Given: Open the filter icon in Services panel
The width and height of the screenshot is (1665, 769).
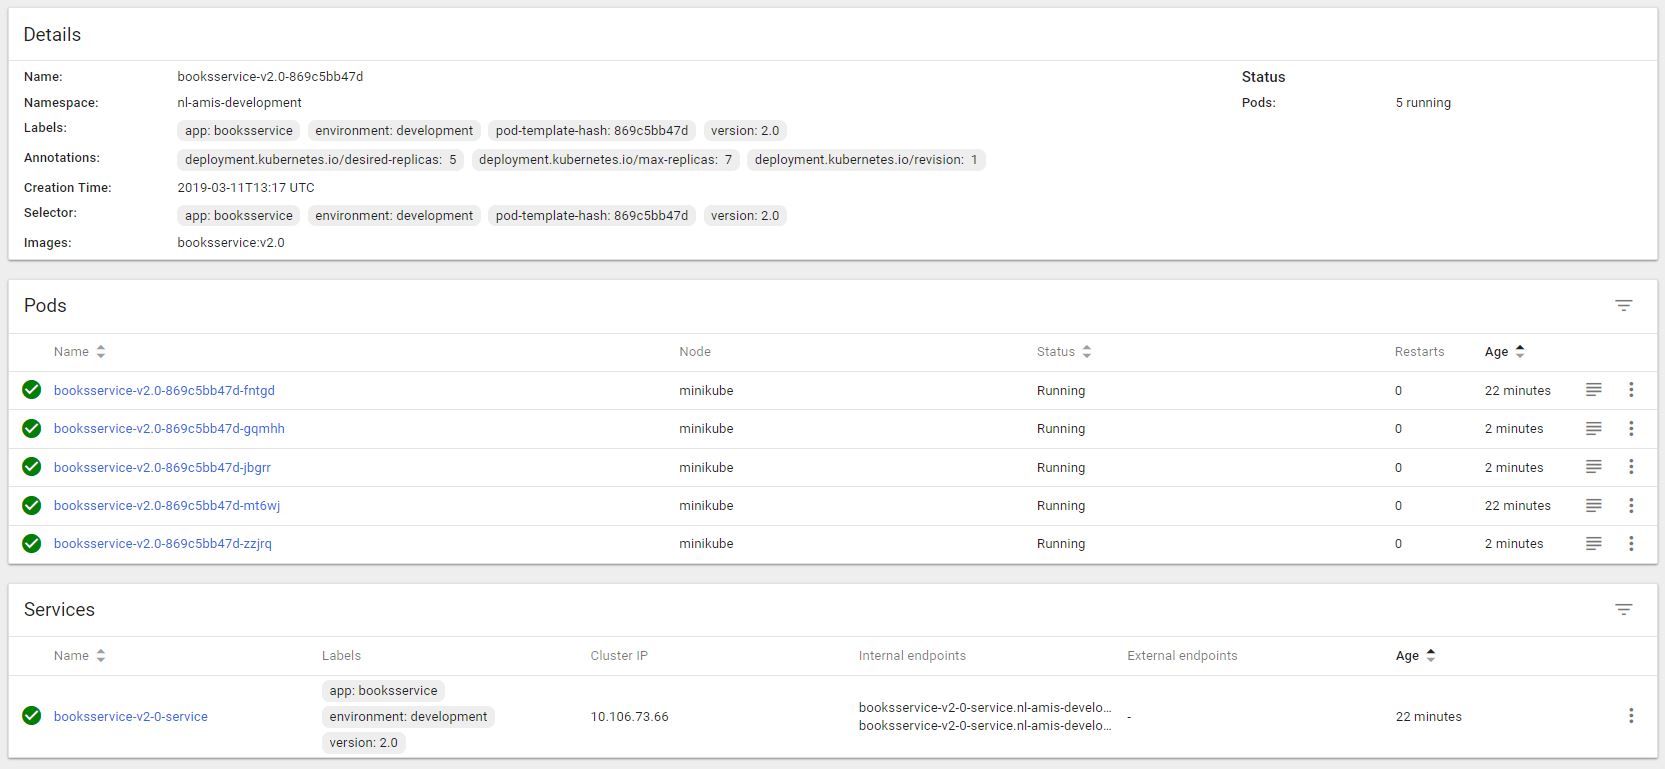Looking at the screenshot, I should pos(1623,610).
